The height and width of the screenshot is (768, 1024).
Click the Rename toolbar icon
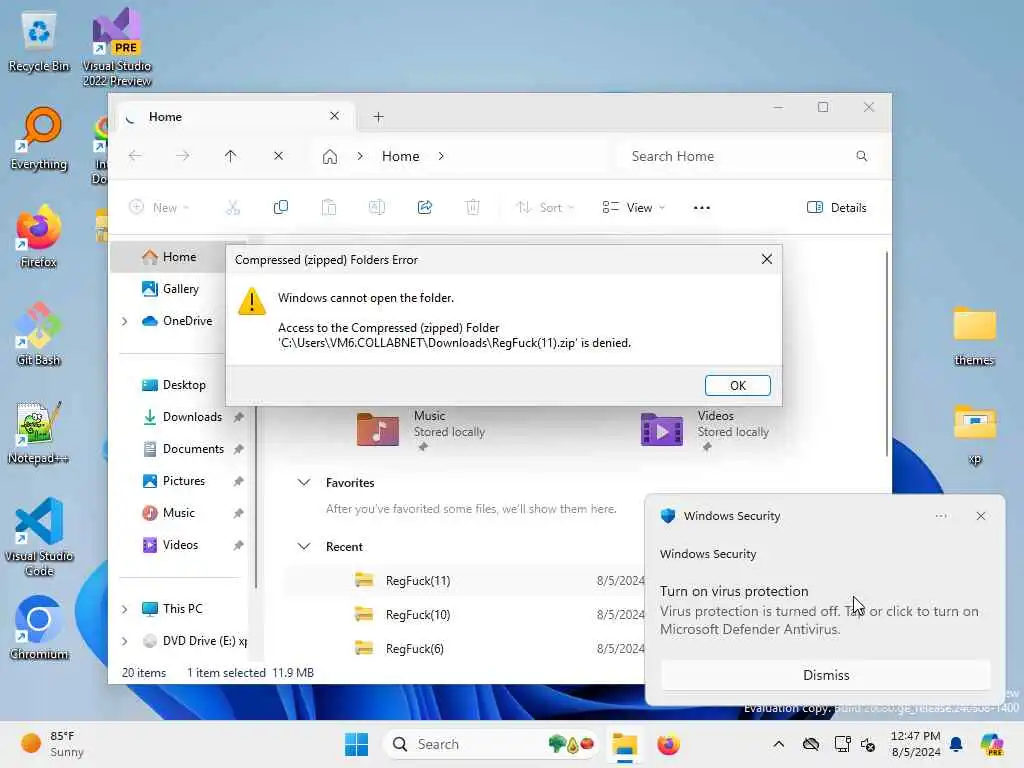pos(377,208)
